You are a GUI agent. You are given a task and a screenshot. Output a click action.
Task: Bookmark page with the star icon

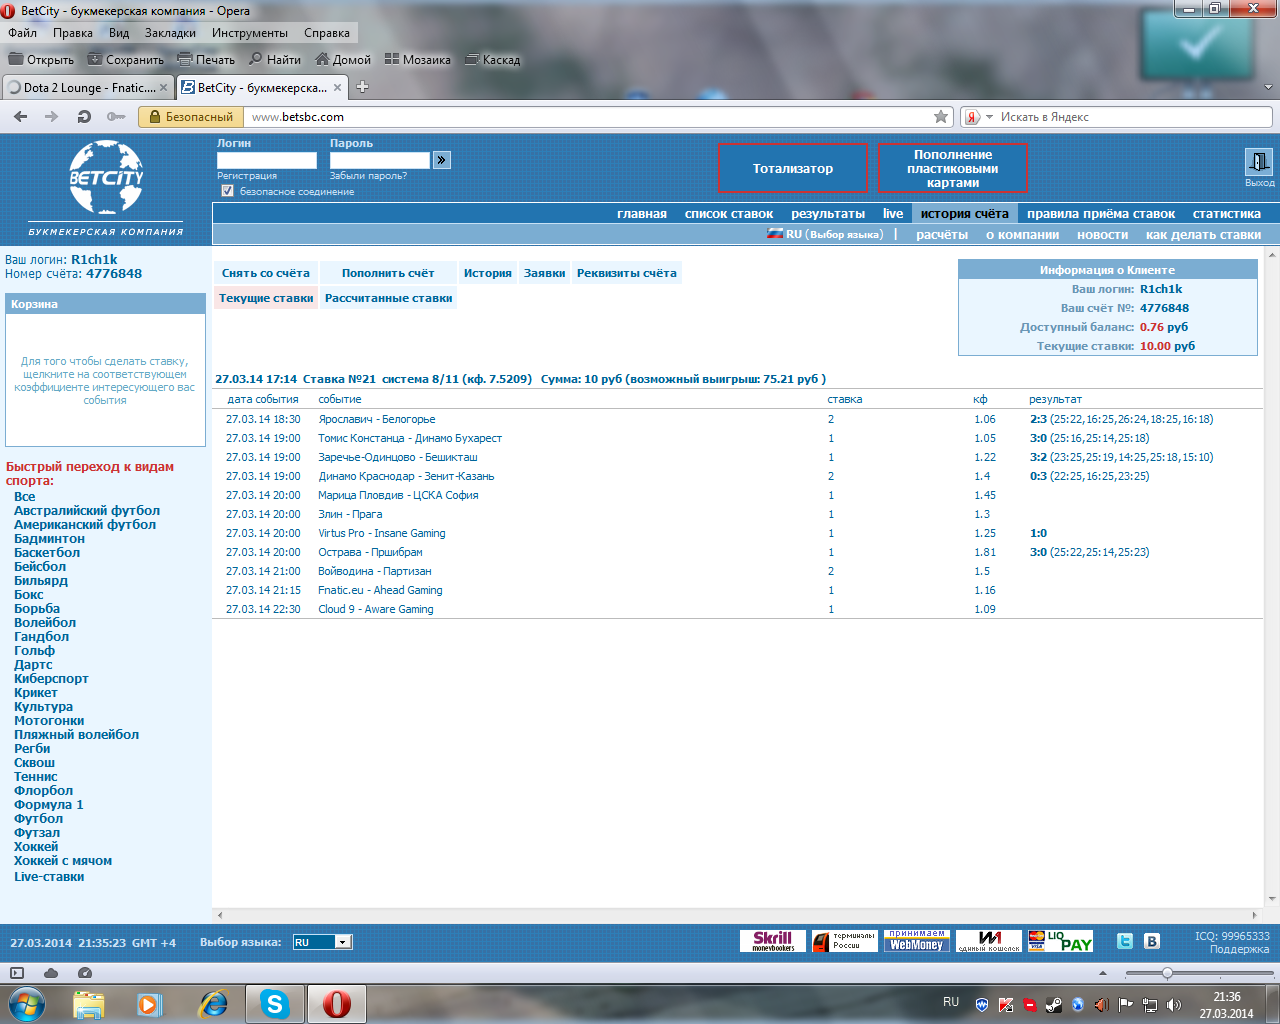pos(941,117)
